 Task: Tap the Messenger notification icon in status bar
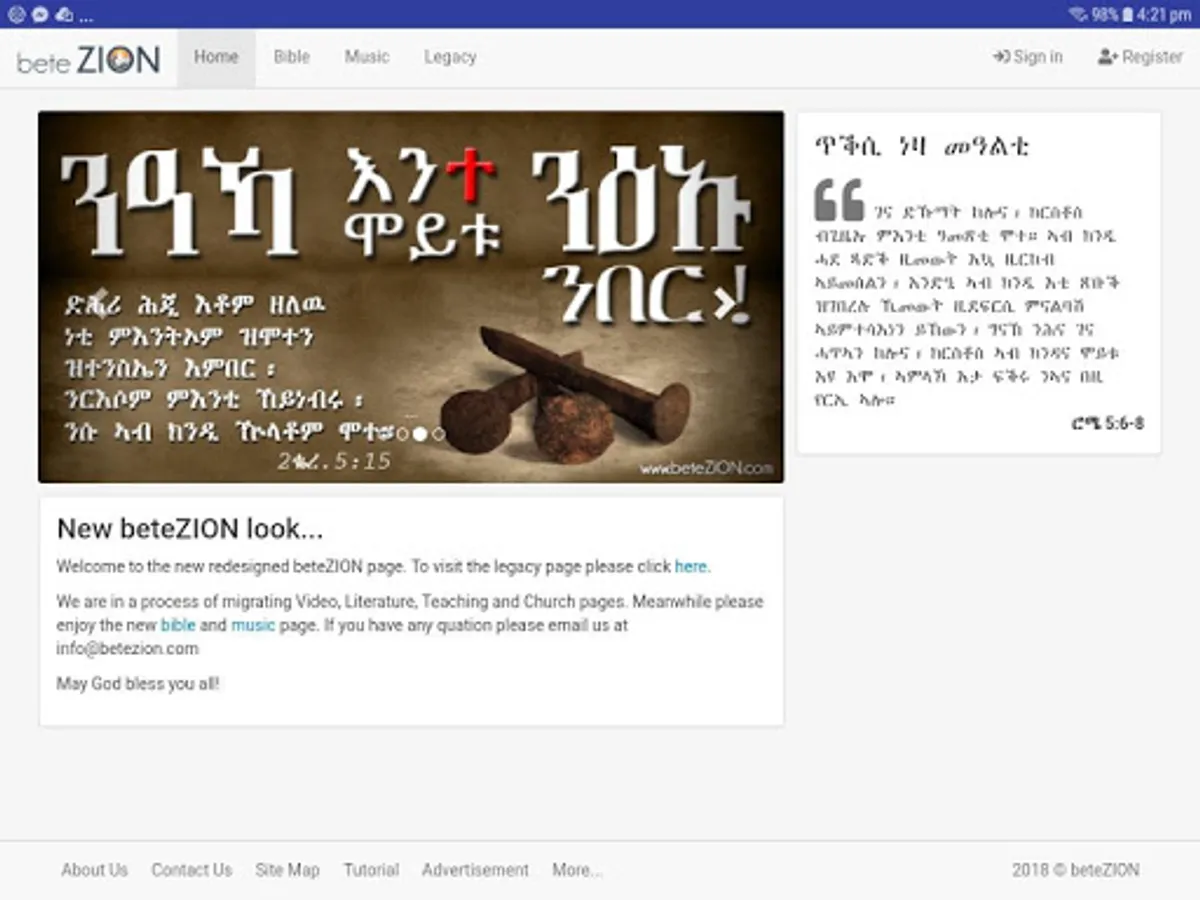[39, 14]
